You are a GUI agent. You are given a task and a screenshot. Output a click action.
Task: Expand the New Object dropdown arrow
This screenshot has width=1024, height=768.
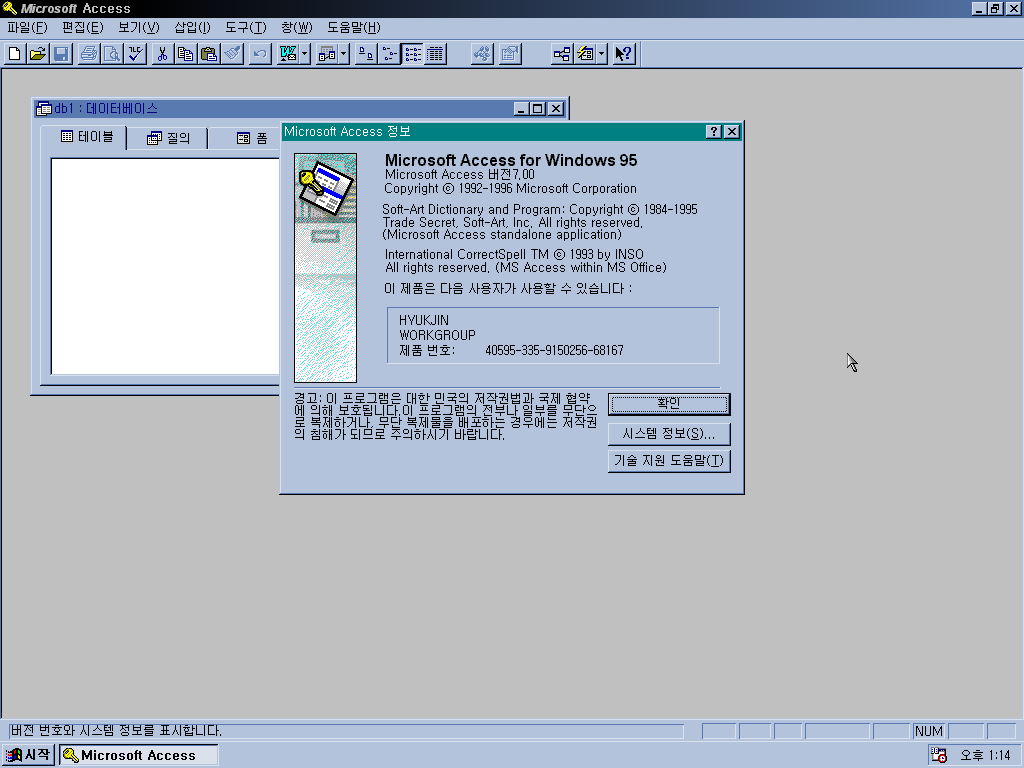(602, 54)
